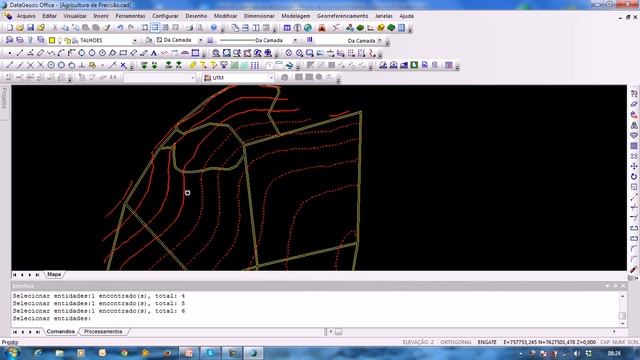Viewport: 640px width, 360px height.
Task: Toggle center snap circle icon
Action: coord(51,65)
